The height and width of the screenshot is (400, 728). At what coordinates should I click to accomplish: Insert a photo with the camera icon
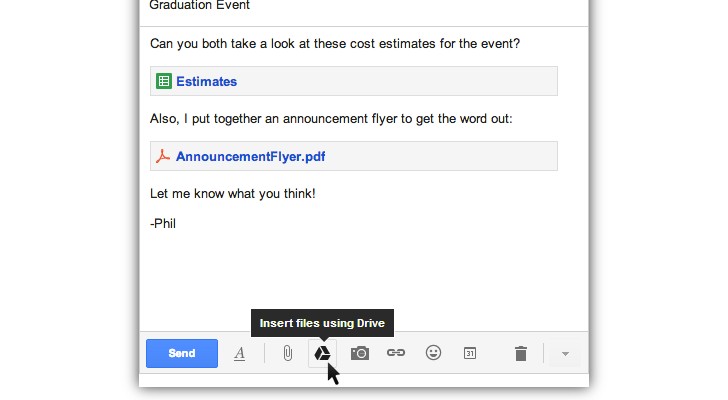360,353
